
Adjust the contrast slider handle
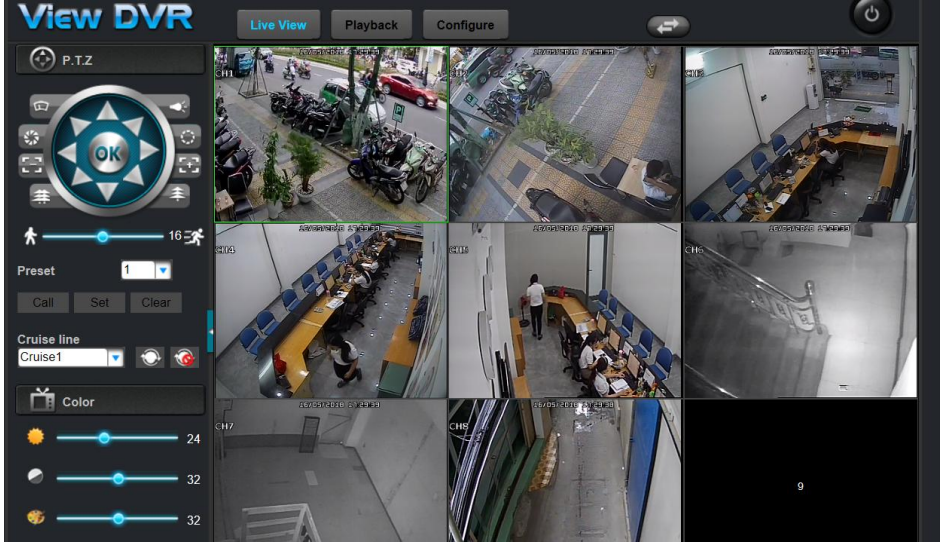118,479
